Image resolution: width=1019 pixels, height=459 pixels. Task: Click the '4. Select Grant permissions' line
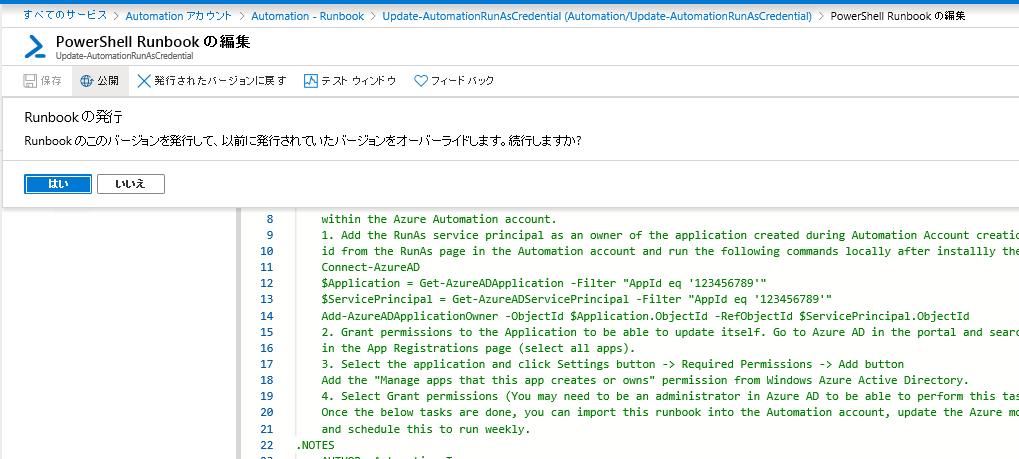click(x=670, y=396)
